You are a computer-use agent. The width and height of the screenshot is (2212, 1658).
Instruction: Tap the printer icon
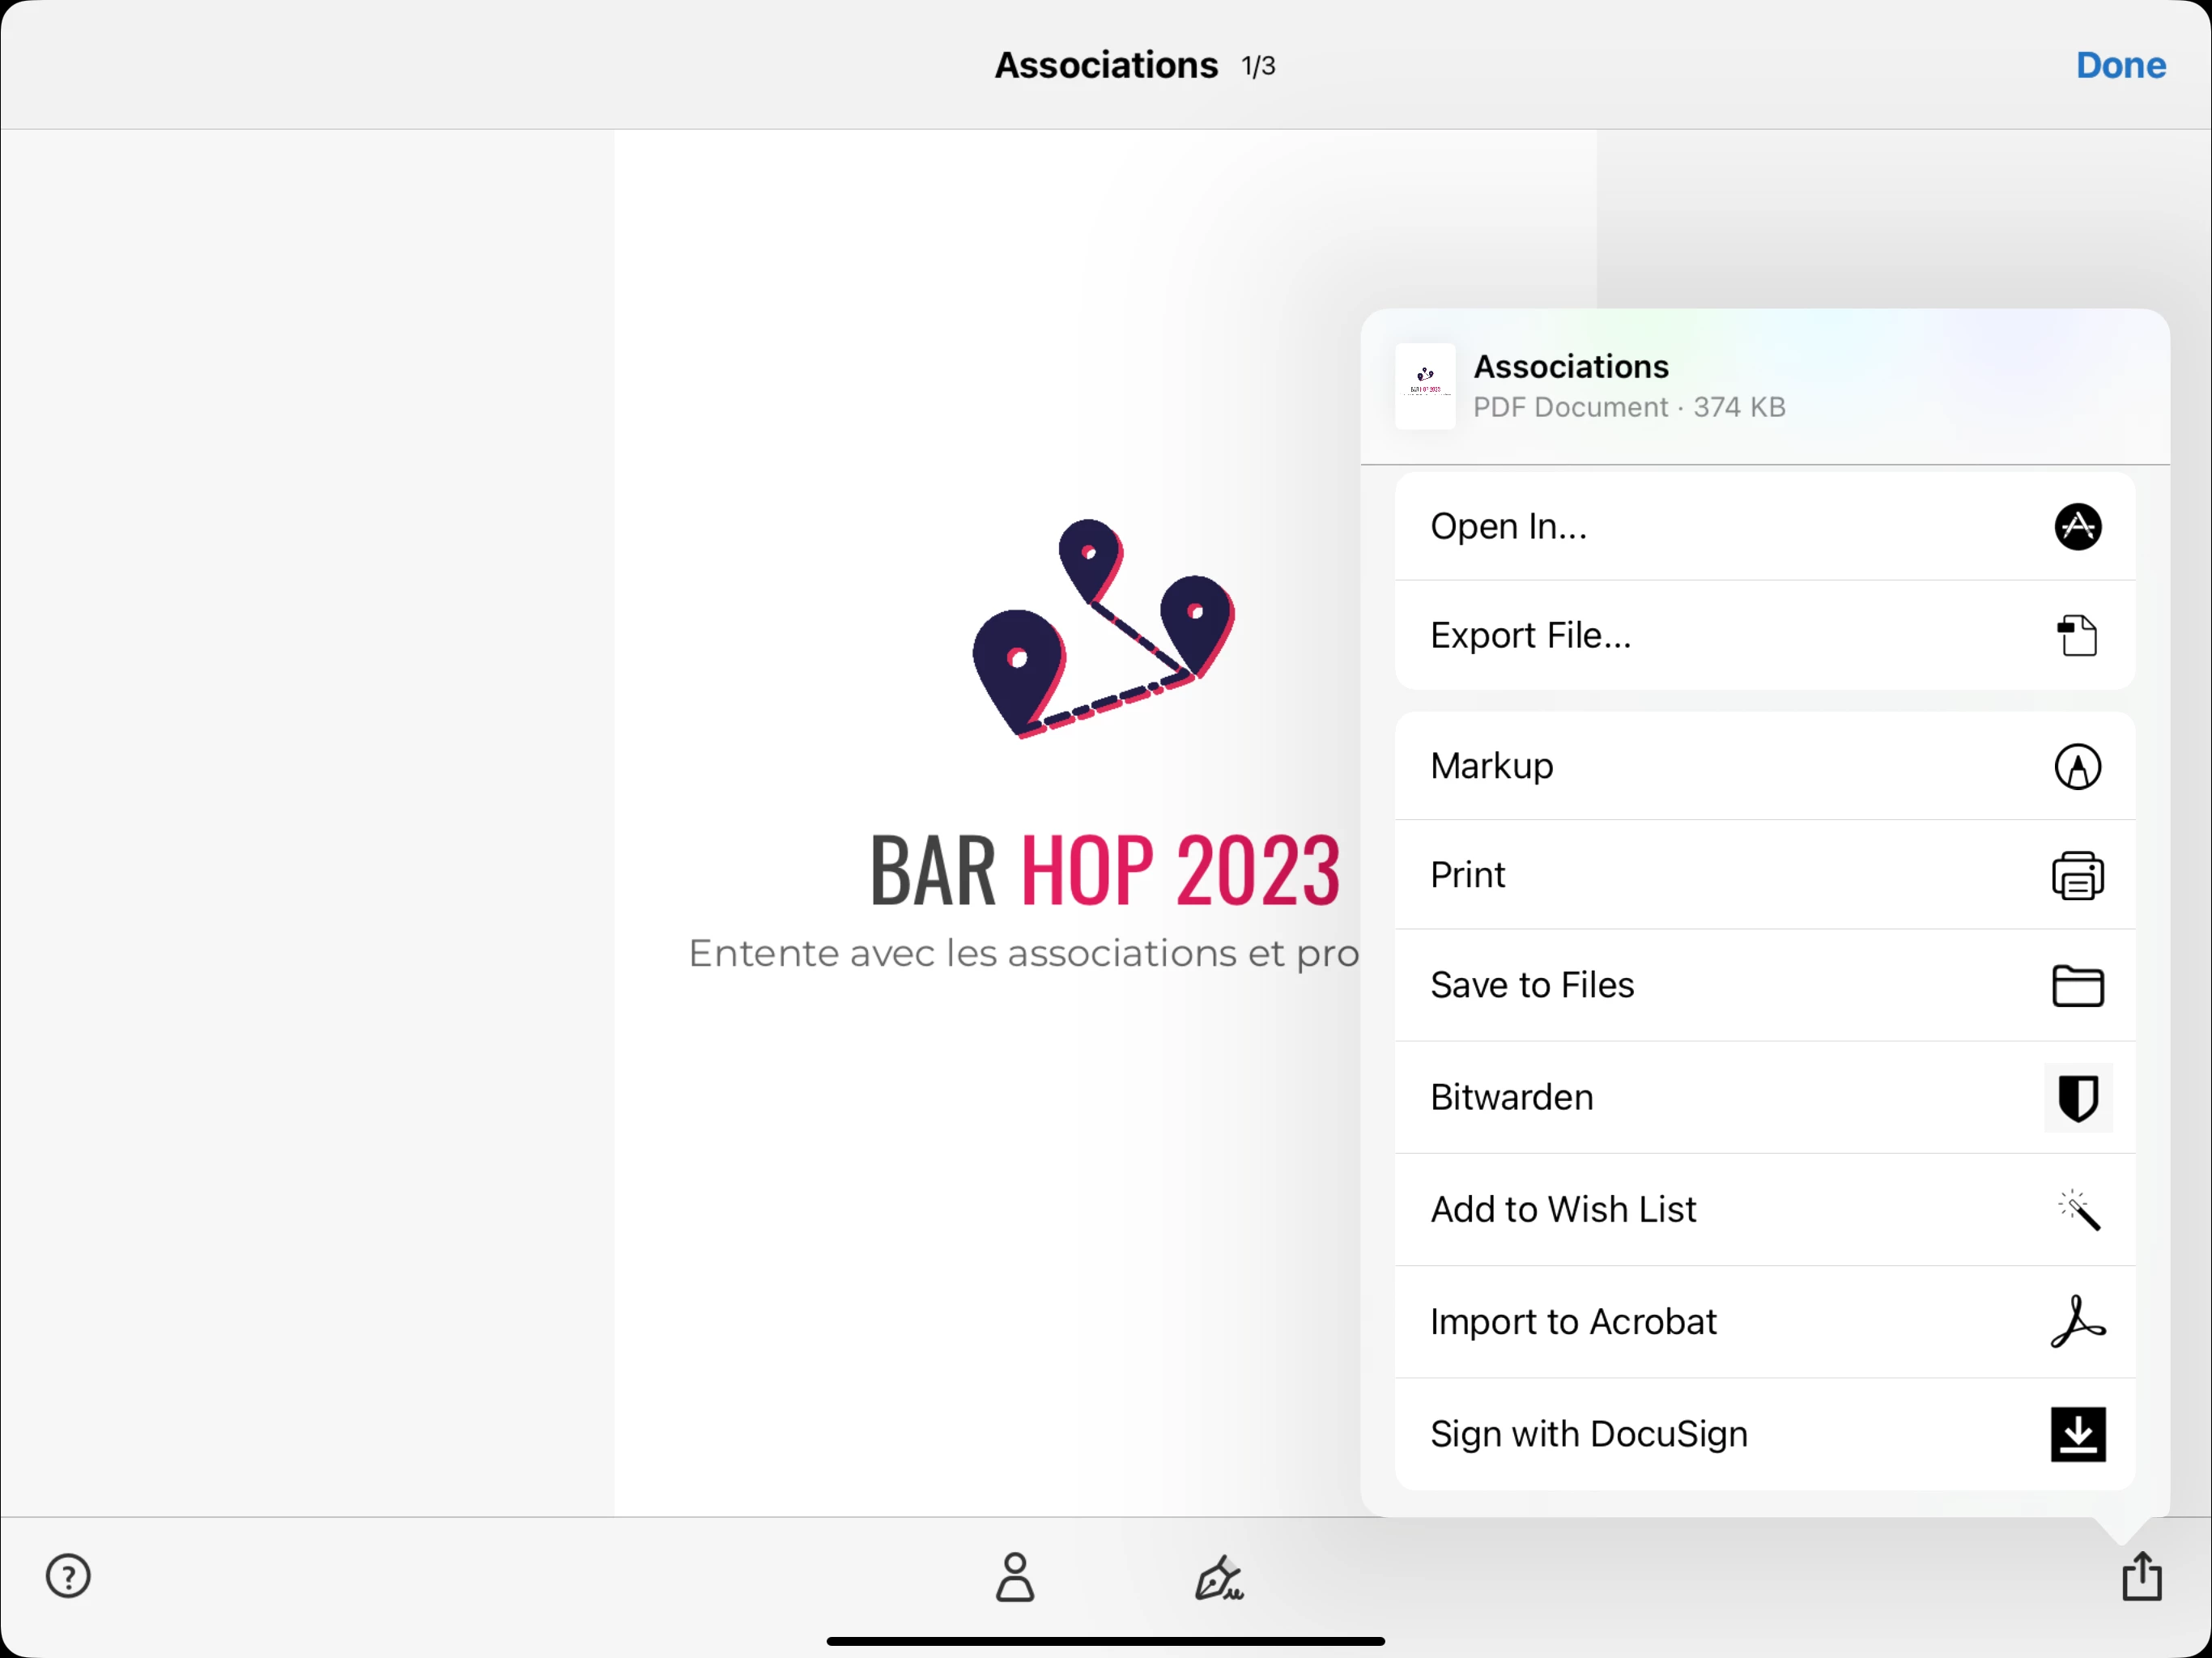tap(2077, 876)
